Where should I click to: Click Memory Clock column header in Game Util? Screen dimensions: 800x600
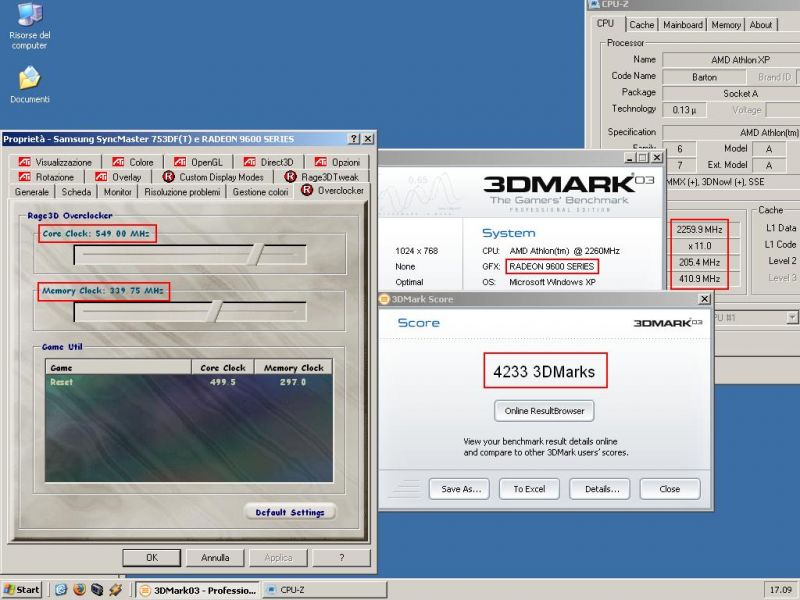[x=293, y=367]
